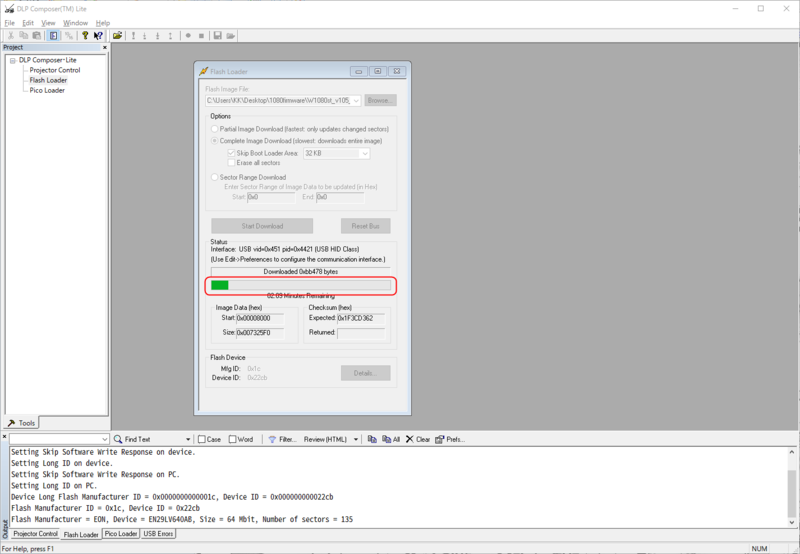Viewport: 800px width, 554px height.
Task: Click the Checksum Expected field
Action: (x=361, y=318)
